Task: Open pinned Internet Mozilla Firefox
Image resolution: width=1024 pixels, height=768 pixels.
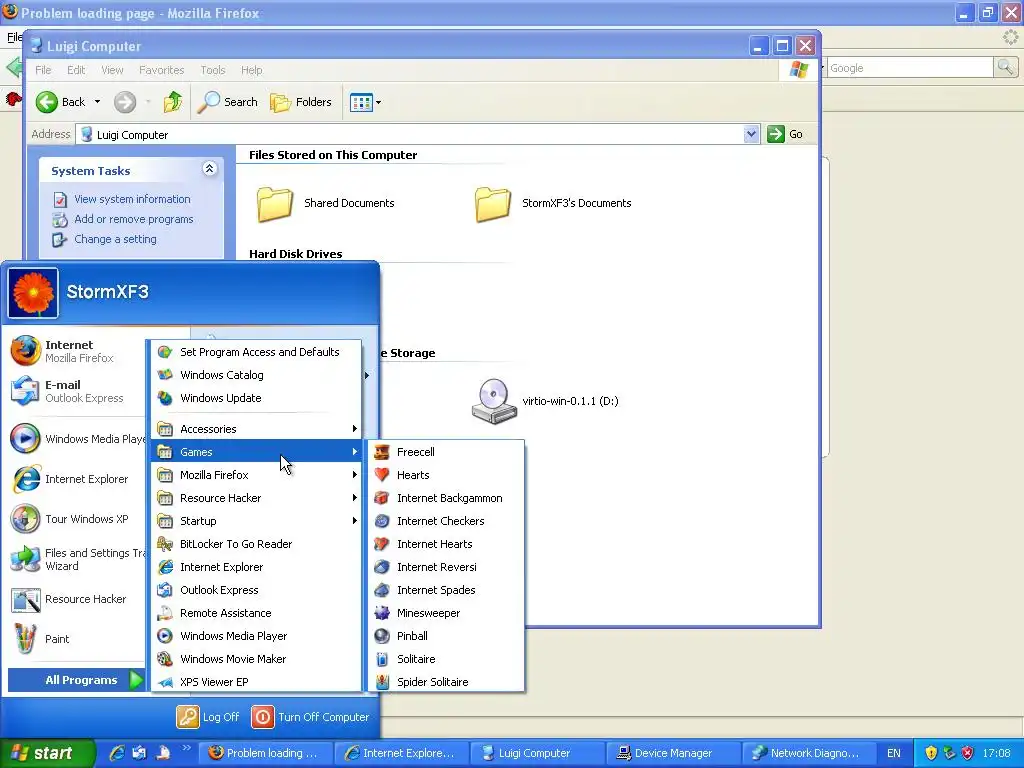Action: click(76, 351)
